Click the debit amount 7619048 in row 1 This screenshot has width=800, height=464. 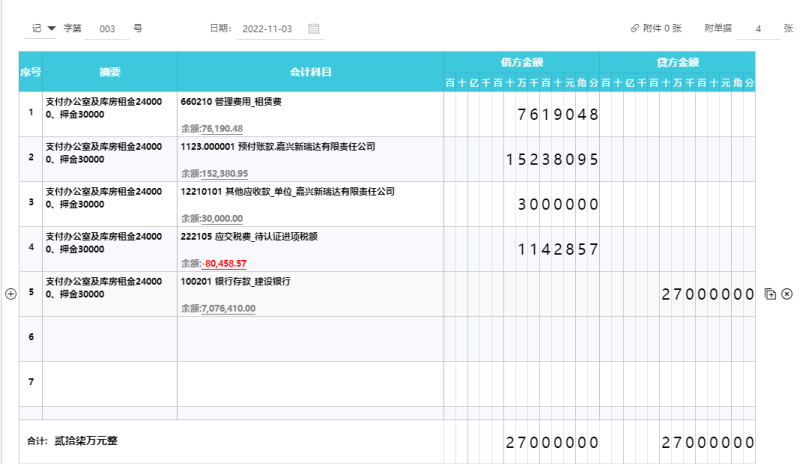(x=557, y=114)
